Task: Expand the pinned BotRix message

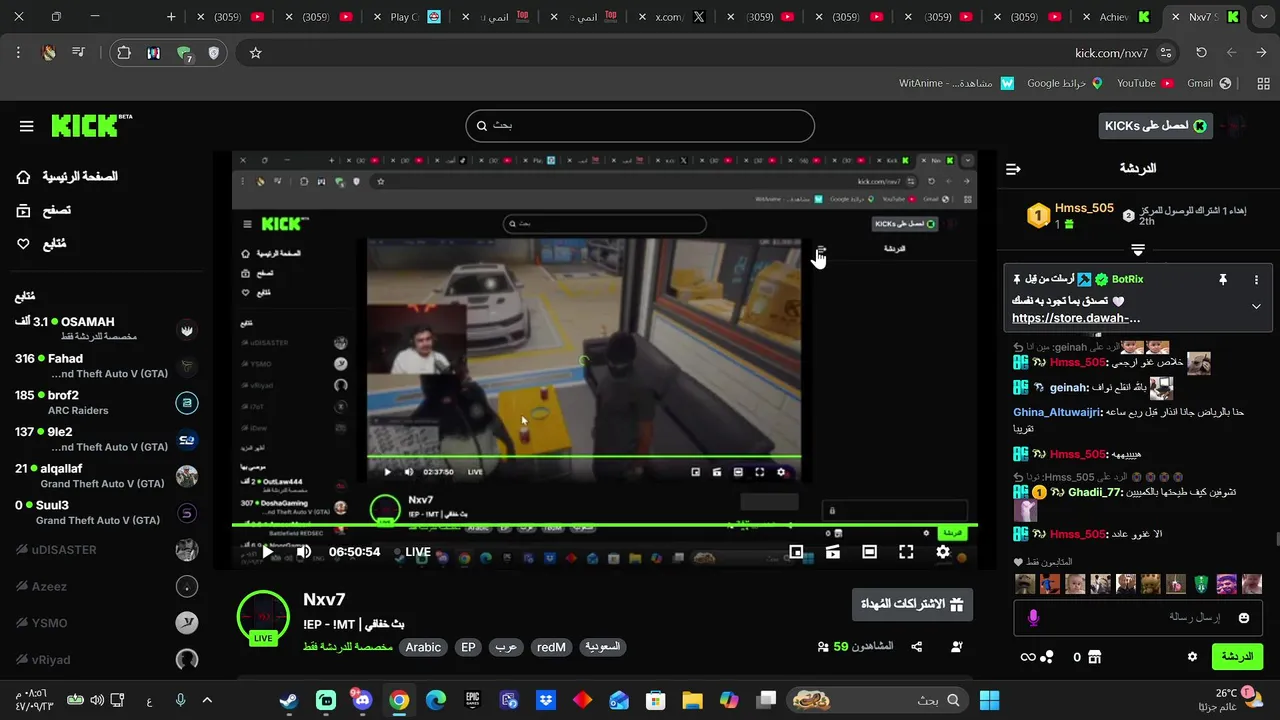Action: coord(1256,307)
